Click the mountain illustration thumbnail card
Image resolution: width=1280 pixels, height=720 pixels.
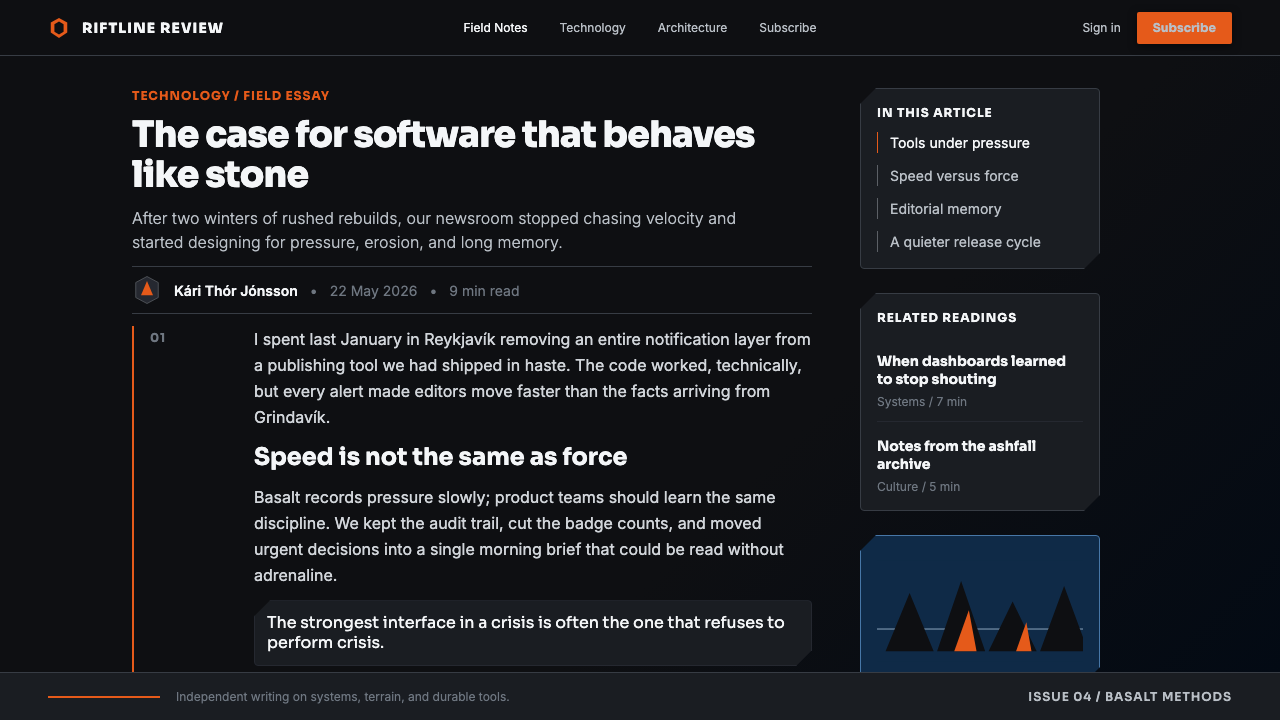point(980,603)
